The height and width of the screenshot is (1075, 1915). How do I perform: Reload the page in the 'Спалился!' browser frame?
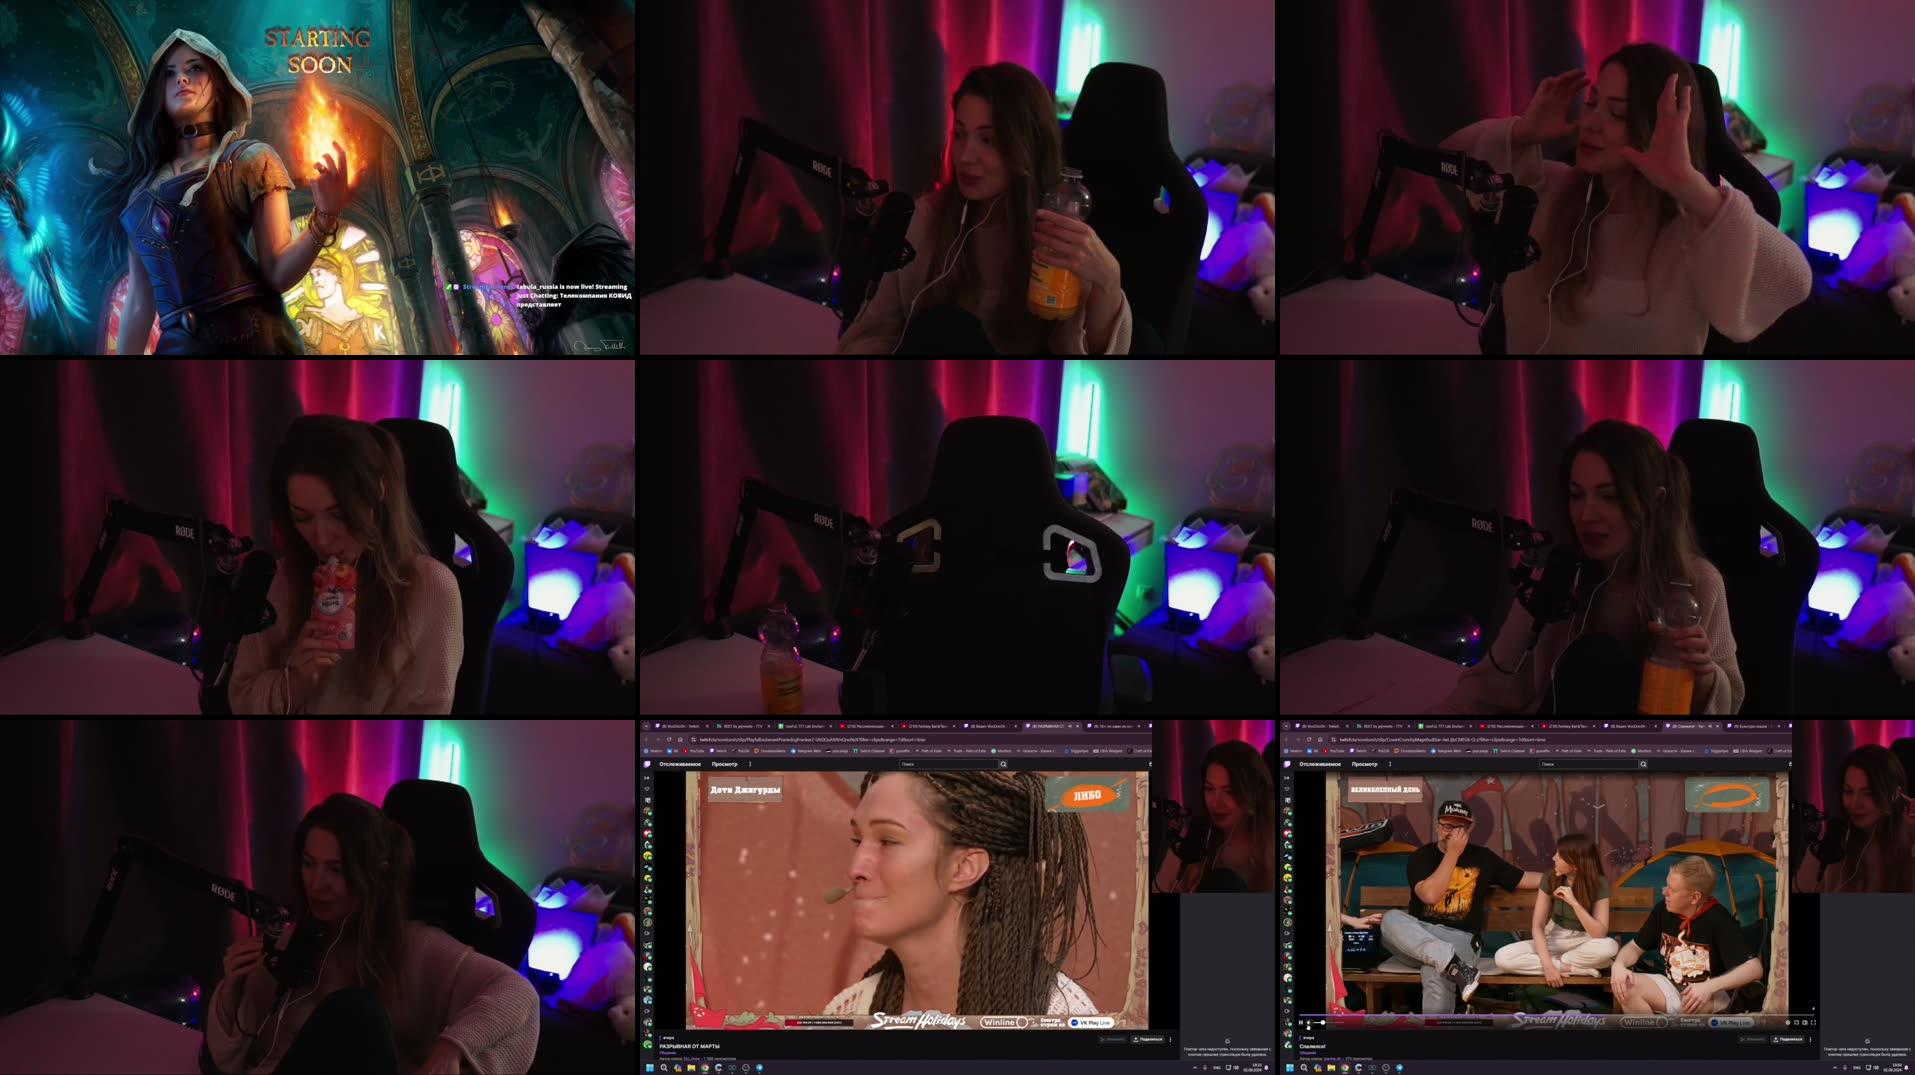[1309, 740]
